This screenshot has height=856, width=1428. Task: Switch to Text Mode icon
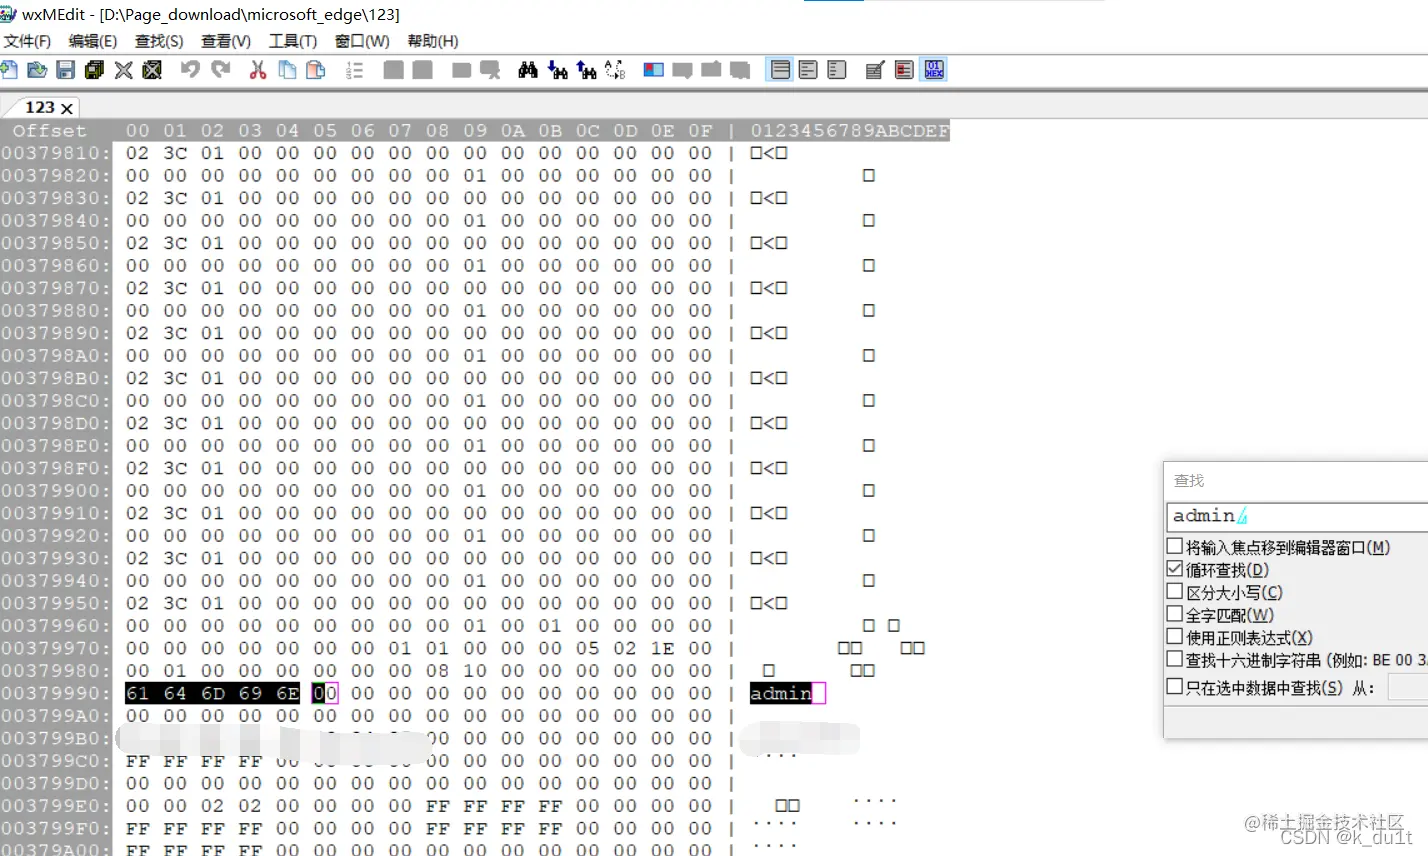tap(875, 69)
